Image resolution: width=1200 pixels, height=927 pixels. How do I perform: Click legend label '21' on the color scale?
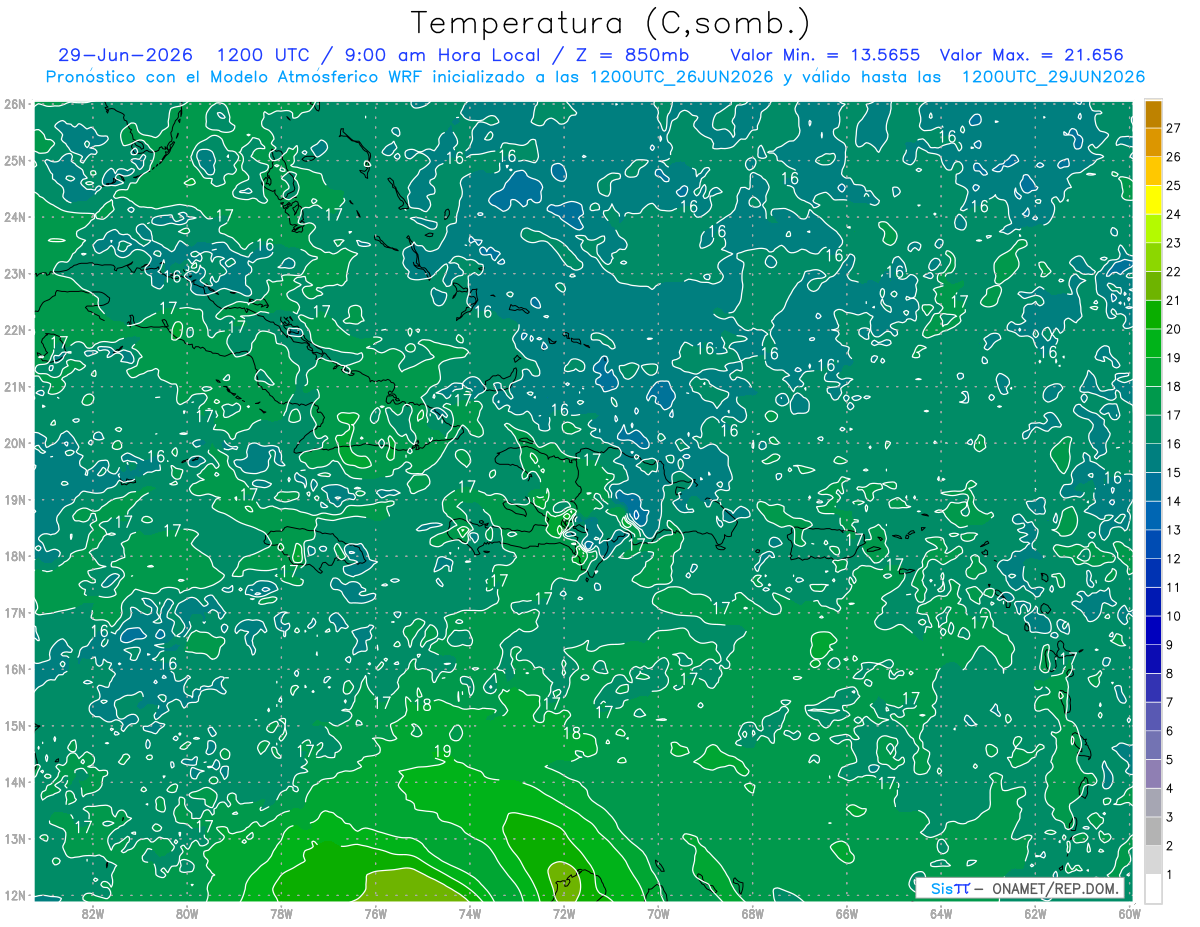pos(1174,300)
